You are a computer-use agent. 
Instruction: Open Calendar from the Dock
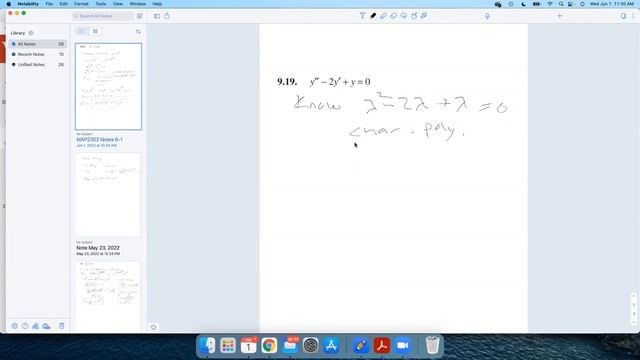click(x=249, y=345)
